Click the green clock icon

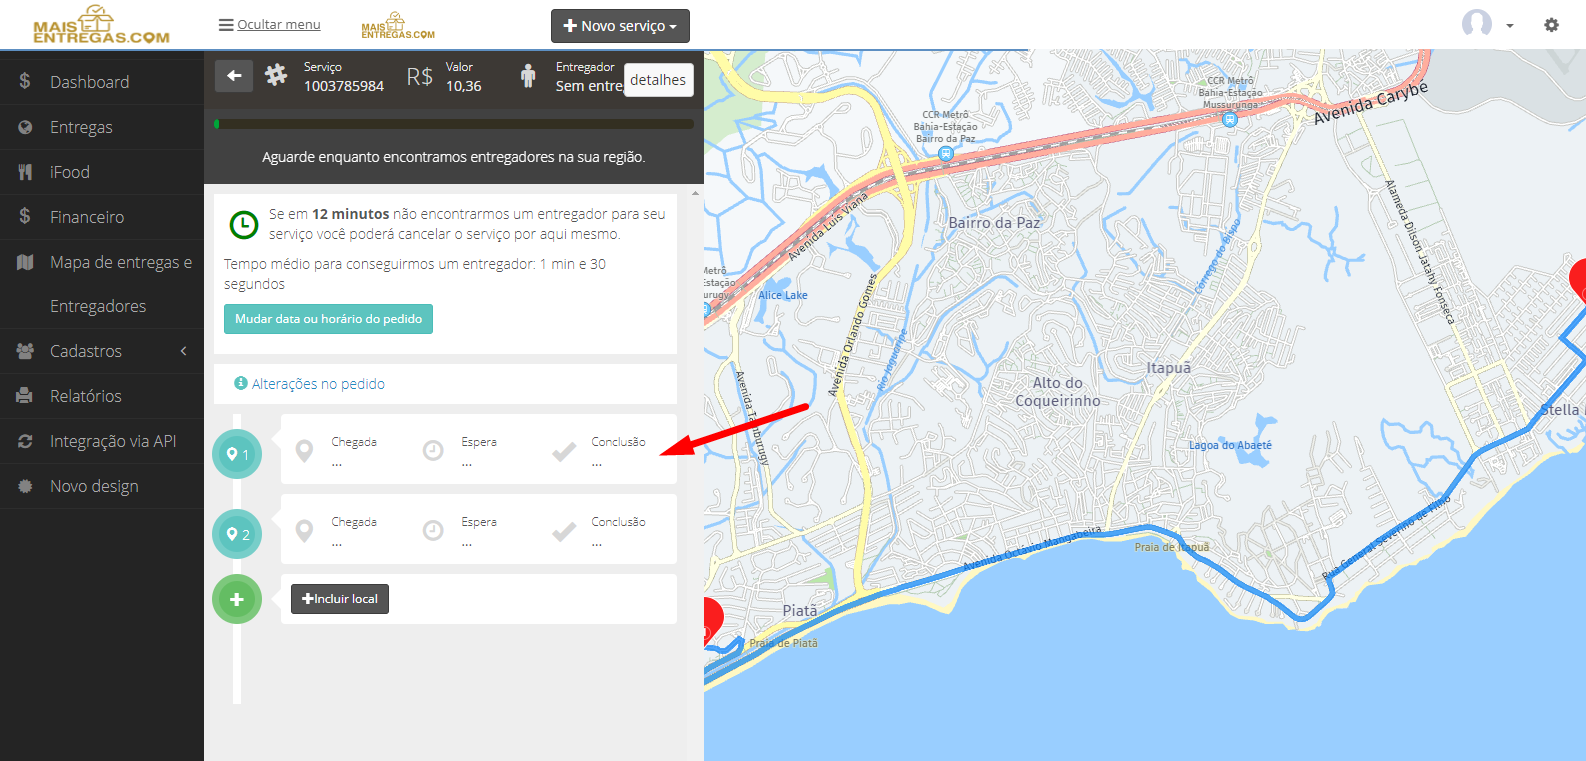coord(244,225)
